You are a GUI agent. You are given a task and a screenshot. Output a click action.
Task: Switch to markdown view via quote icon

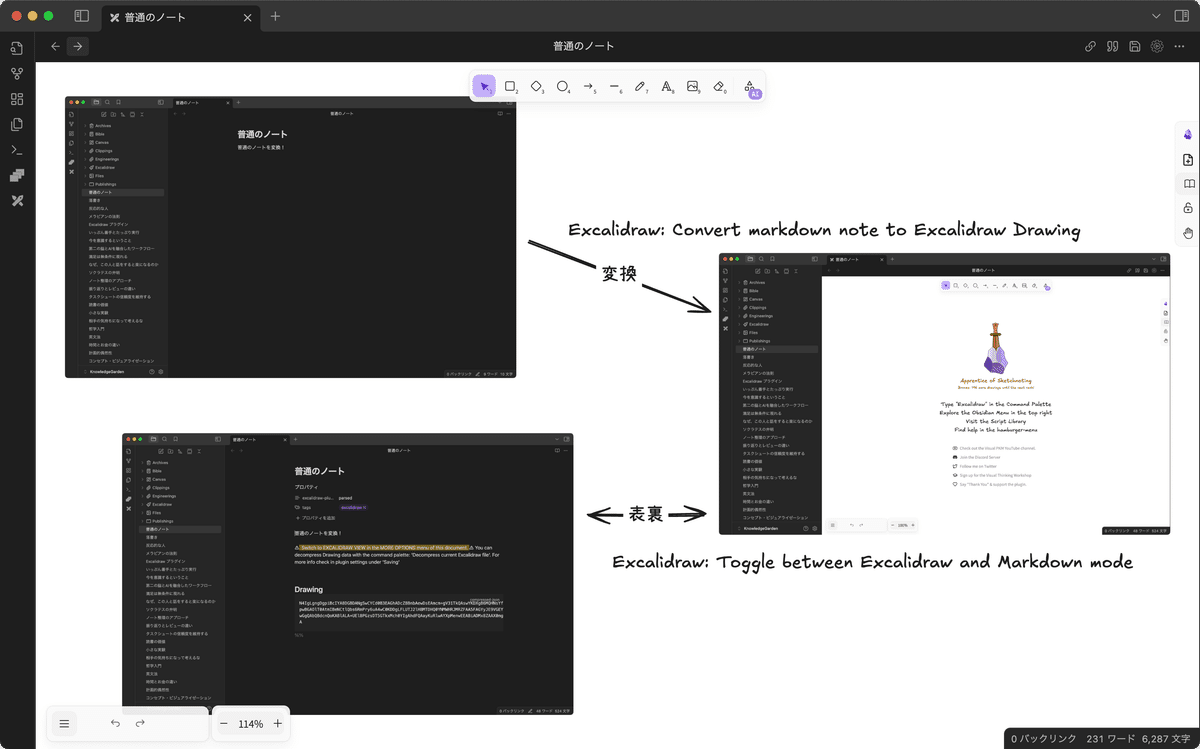point(1113,46)
